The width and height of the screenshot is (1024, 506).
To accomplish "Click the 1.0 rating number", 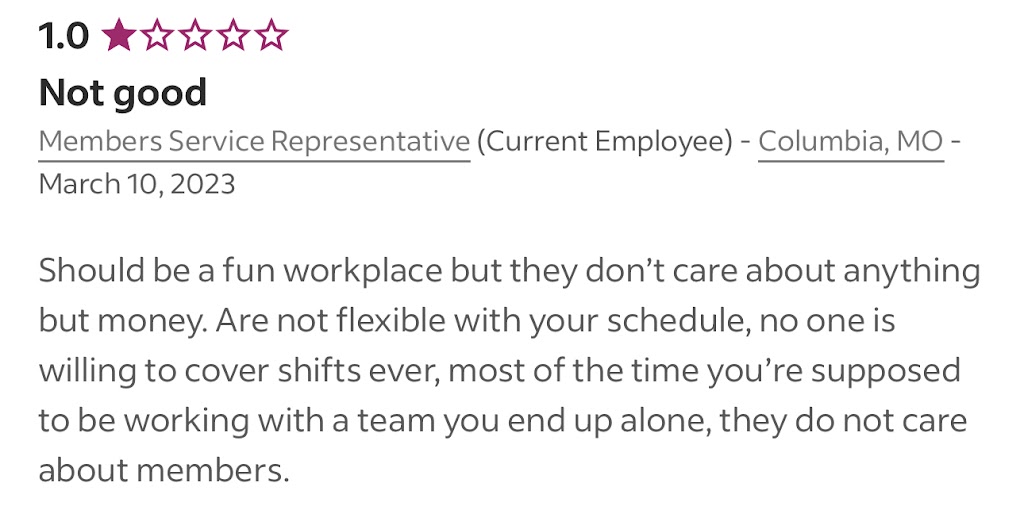I will [x=63, y=37].
